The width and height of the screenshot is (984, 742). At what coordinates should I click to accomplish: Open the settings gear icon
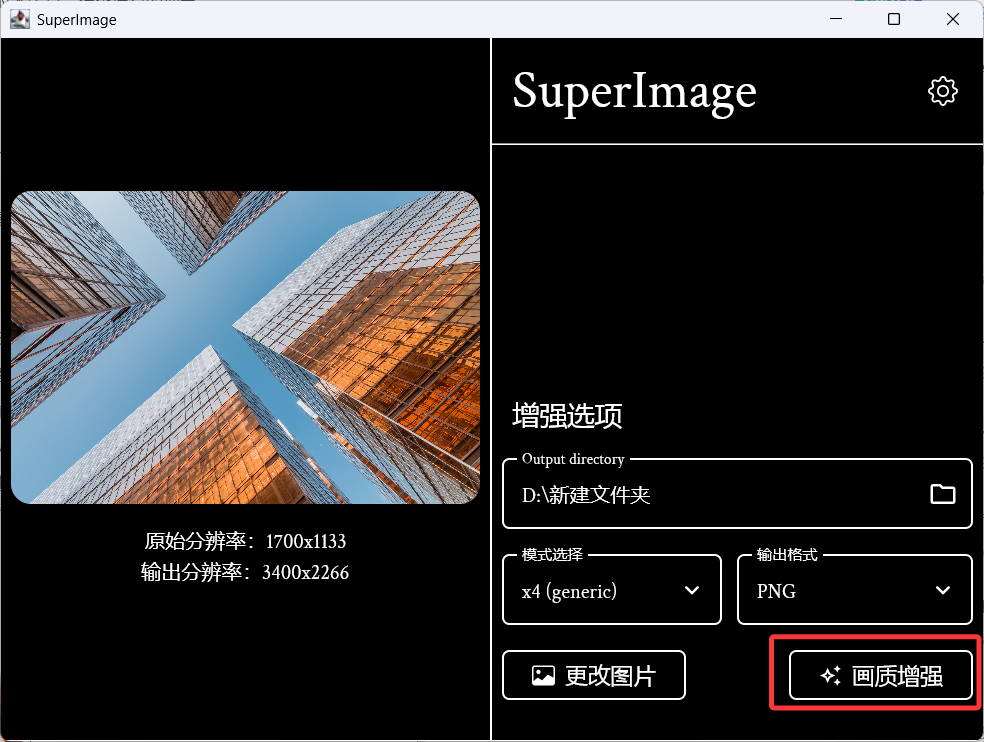(942, 90)
